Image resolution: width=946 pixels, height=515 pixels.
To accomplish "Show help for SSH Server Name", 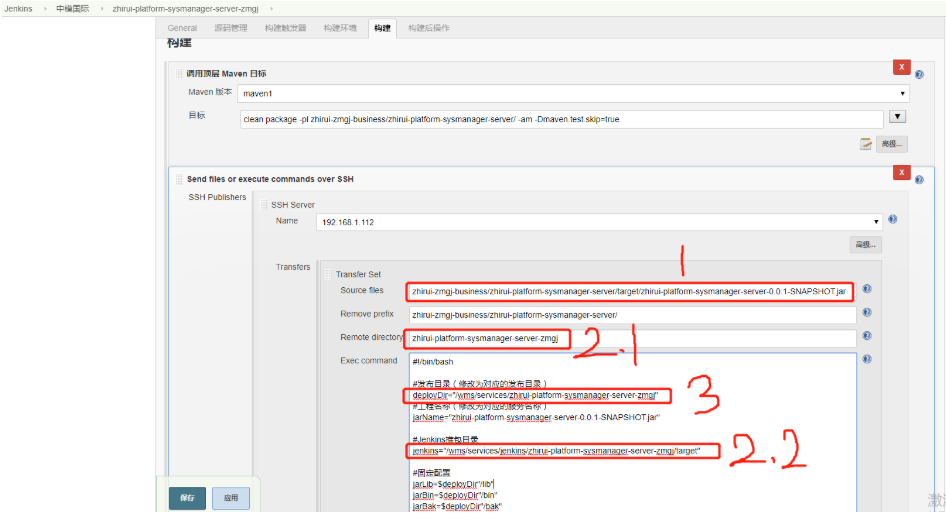I will (892, 220).
